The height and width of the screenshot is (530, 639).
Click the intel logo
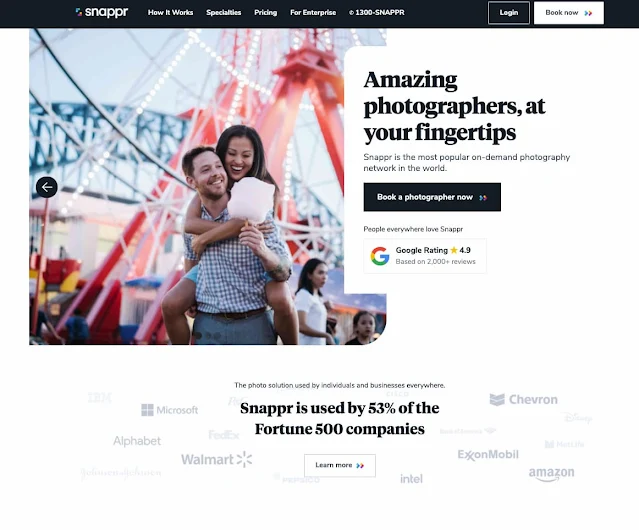click(411, 479)
